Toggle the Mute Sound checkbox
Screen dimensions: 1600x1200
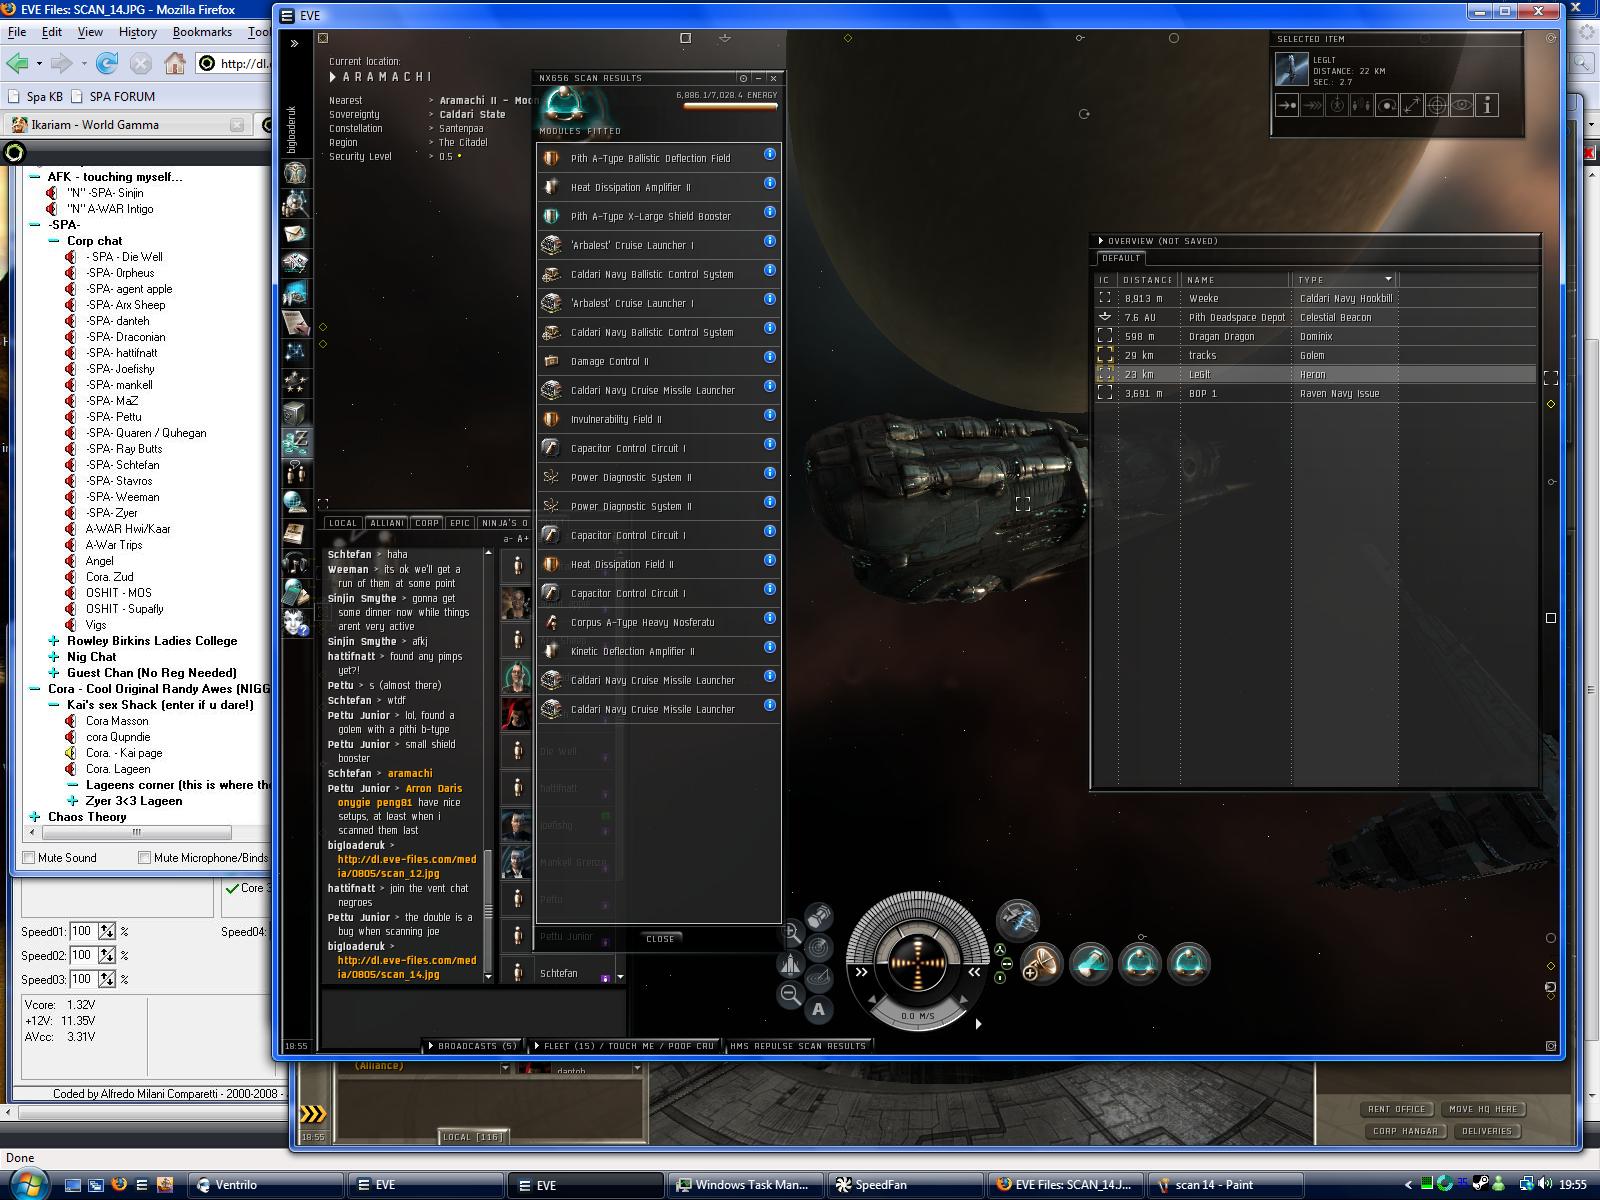tap(29, 857)
